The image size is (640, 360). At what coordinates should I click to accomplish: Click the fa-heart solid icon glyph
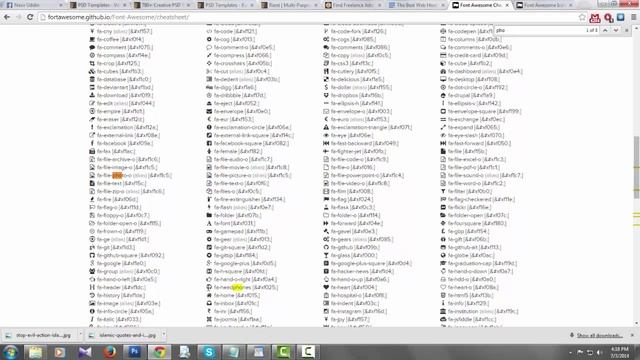[x=326, y=287]
